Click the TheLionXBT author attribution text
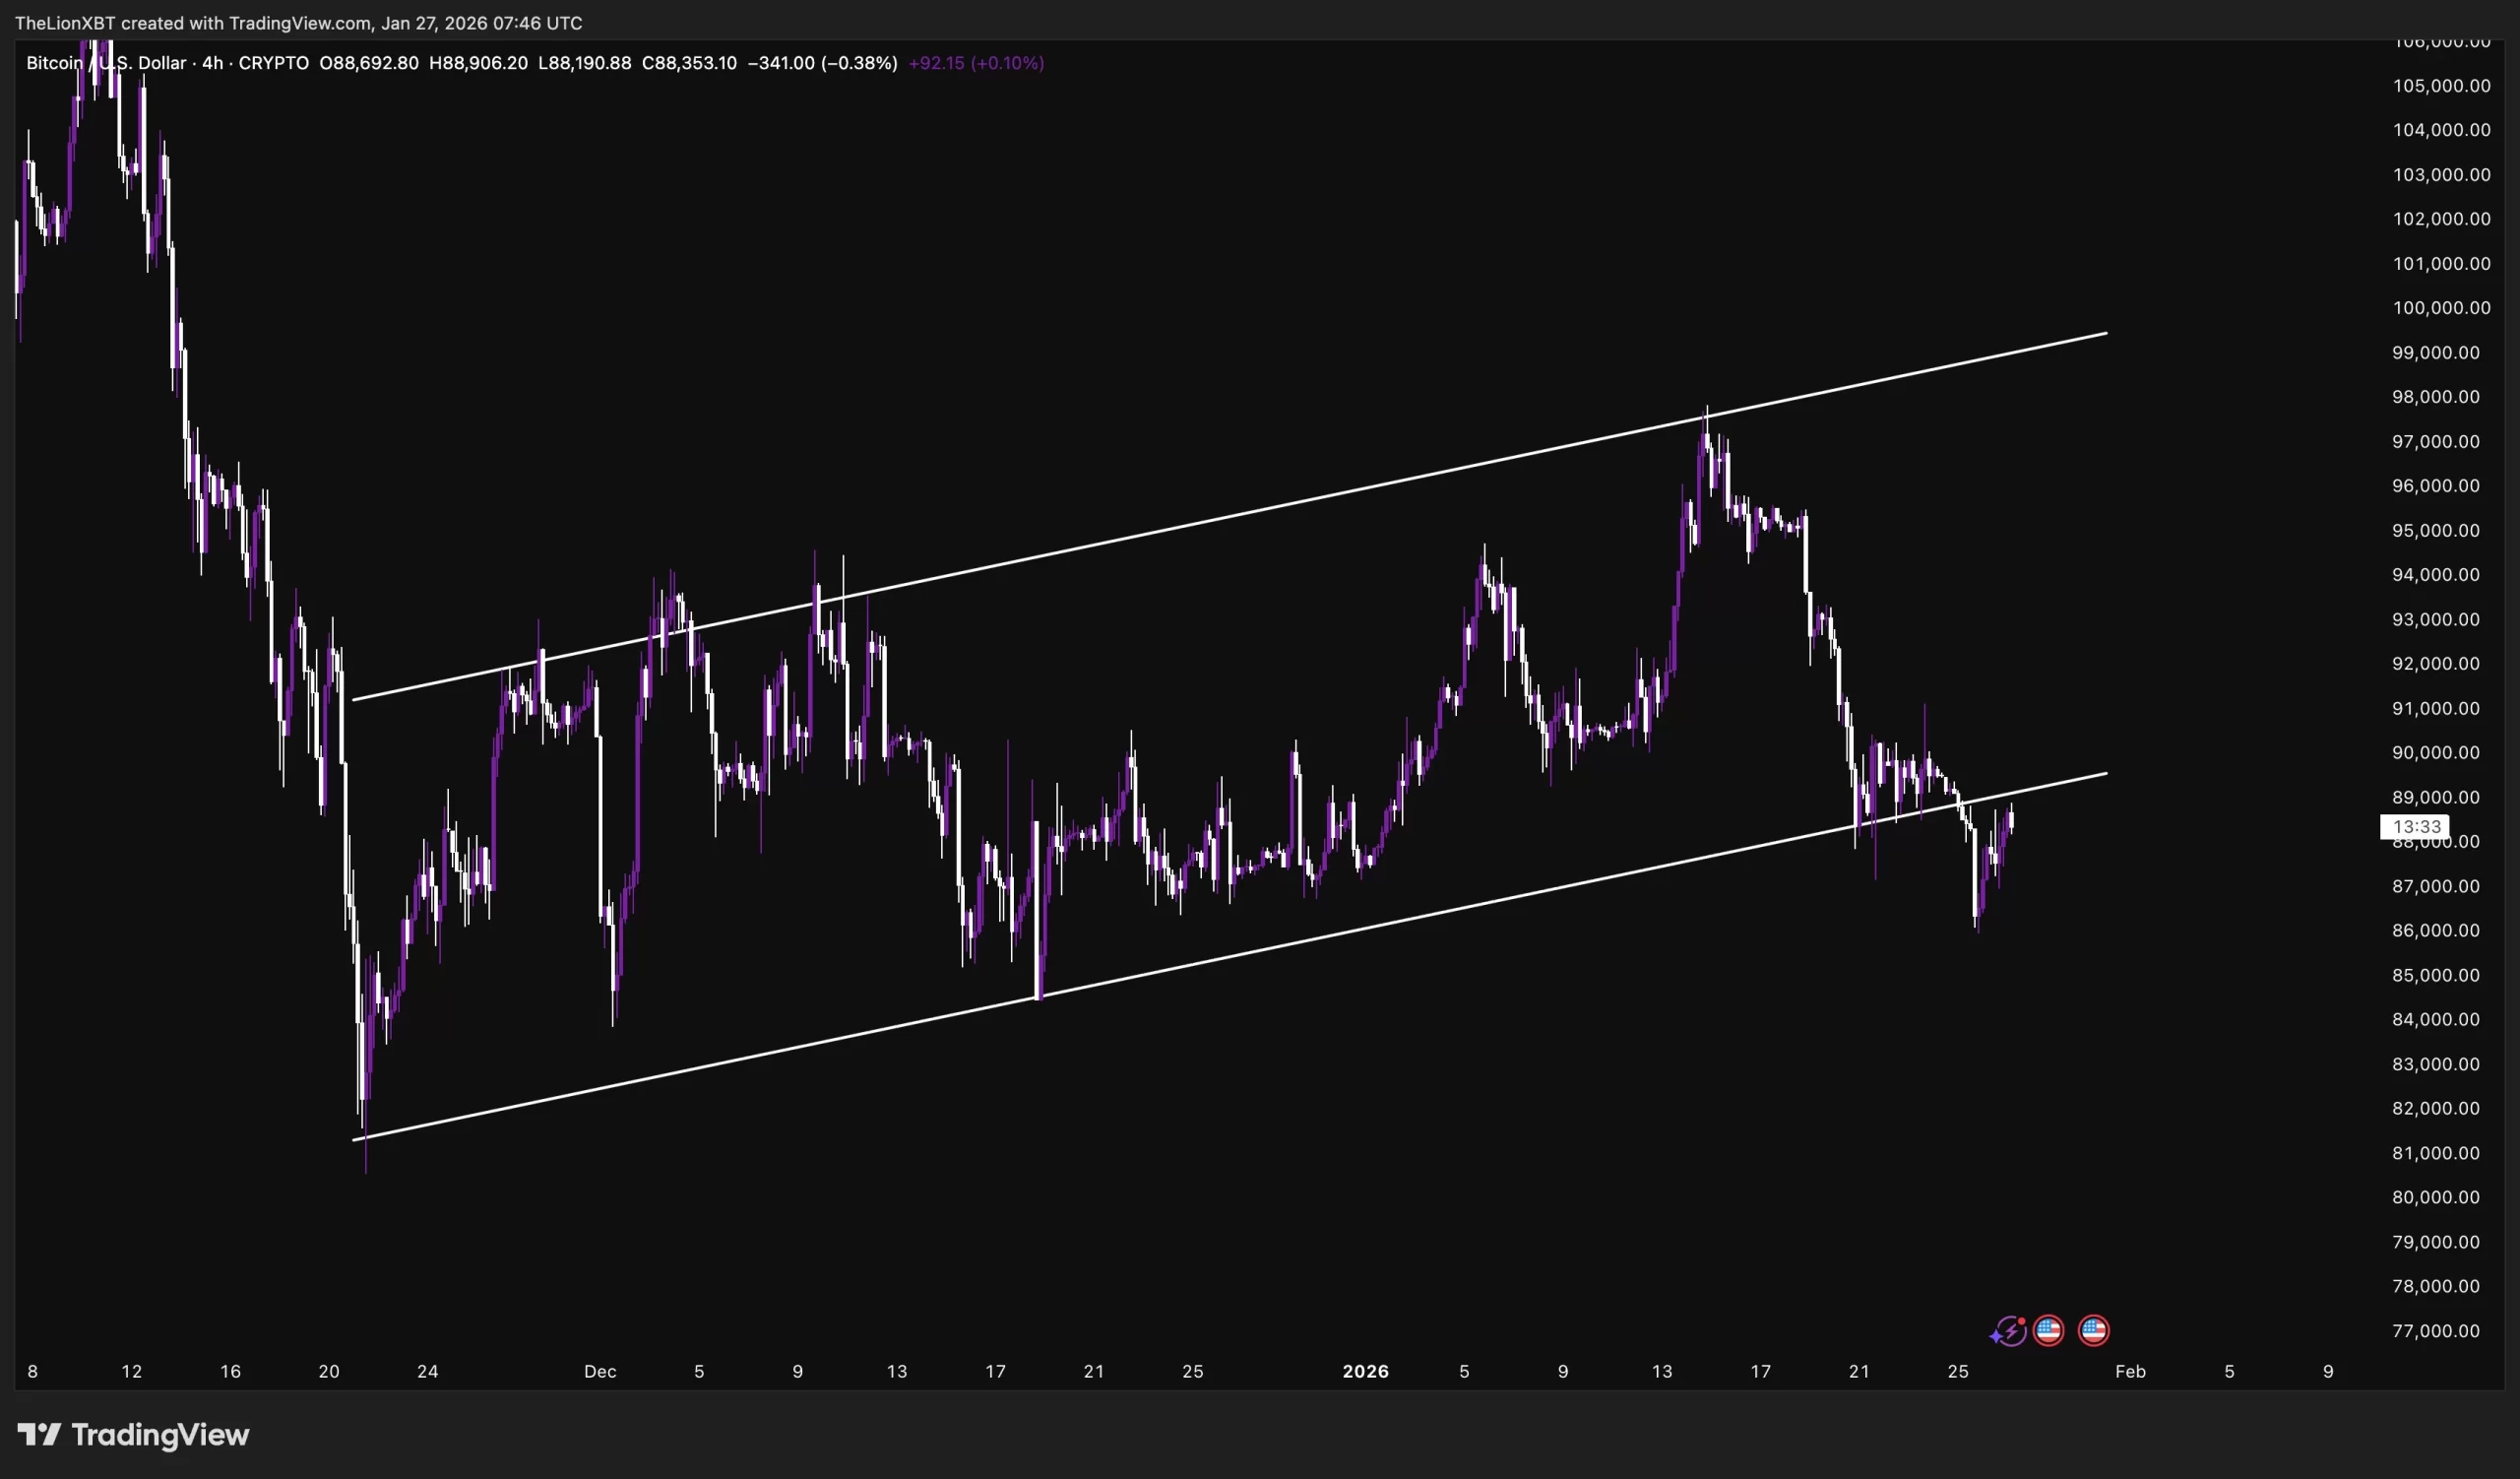 point(65,23)
